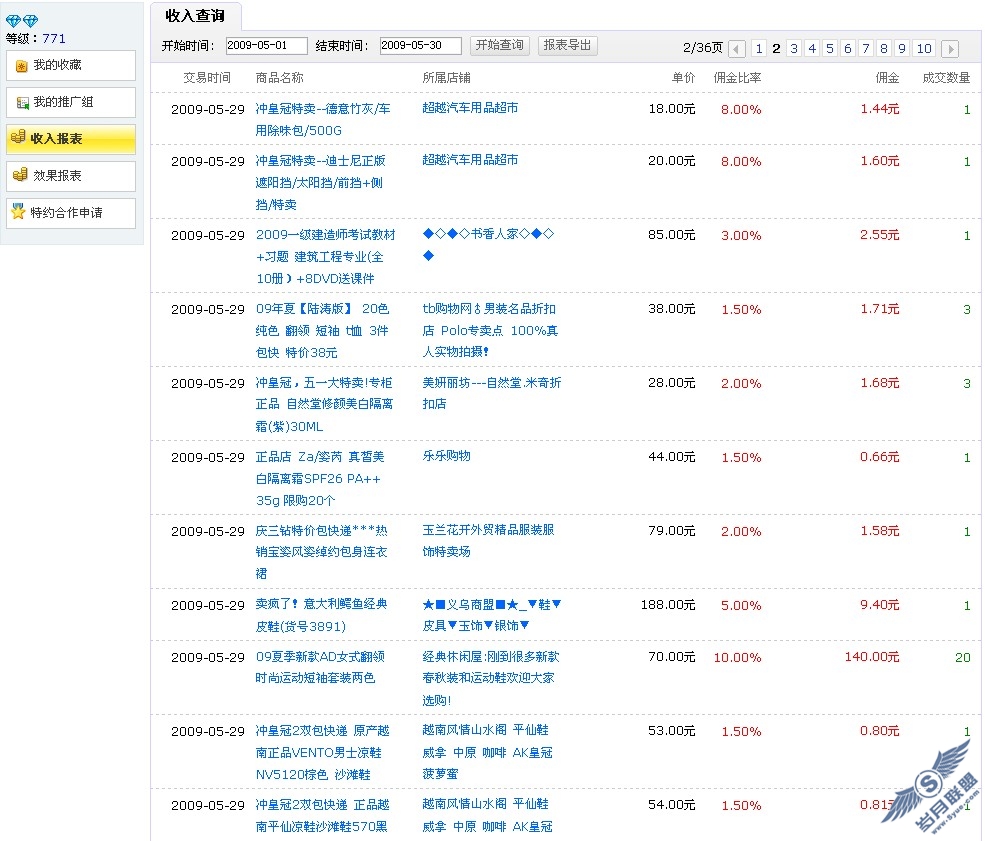Click the start date field 2009-05-01
Image resolution: width=985 pixels, height=841 pixels.
(266, 46)
